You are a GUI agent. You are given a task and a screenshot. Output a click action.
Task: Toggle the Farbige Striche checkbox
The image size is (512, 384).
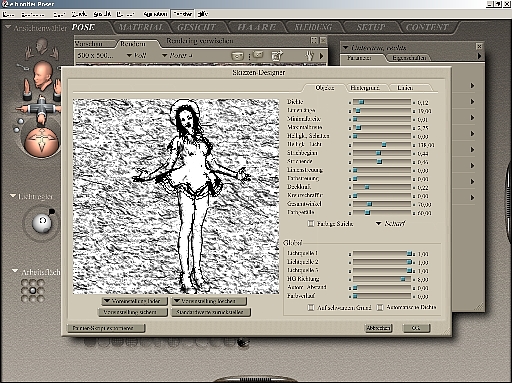(x=310, y=223)
